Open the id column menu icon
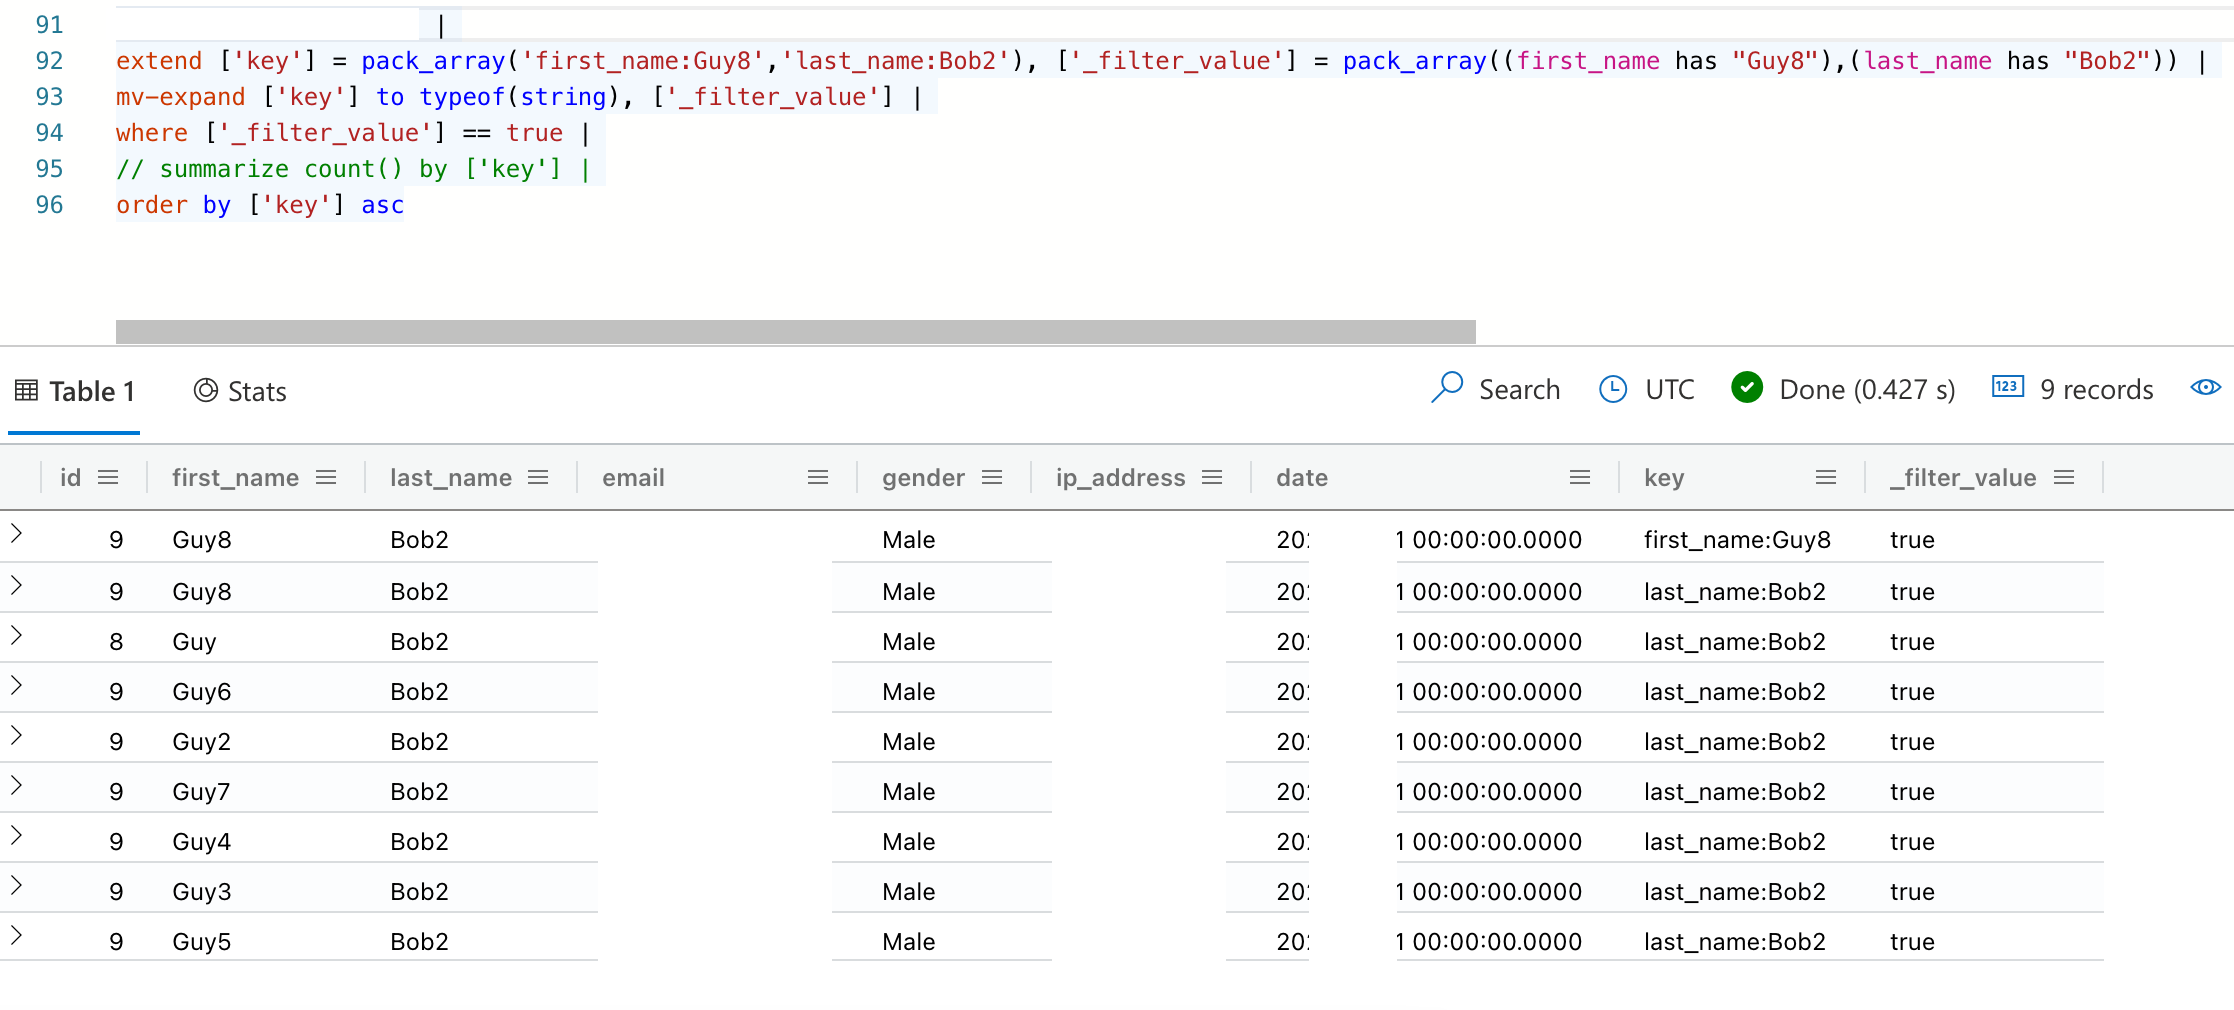2234x1010 pixels. point(108,477)
